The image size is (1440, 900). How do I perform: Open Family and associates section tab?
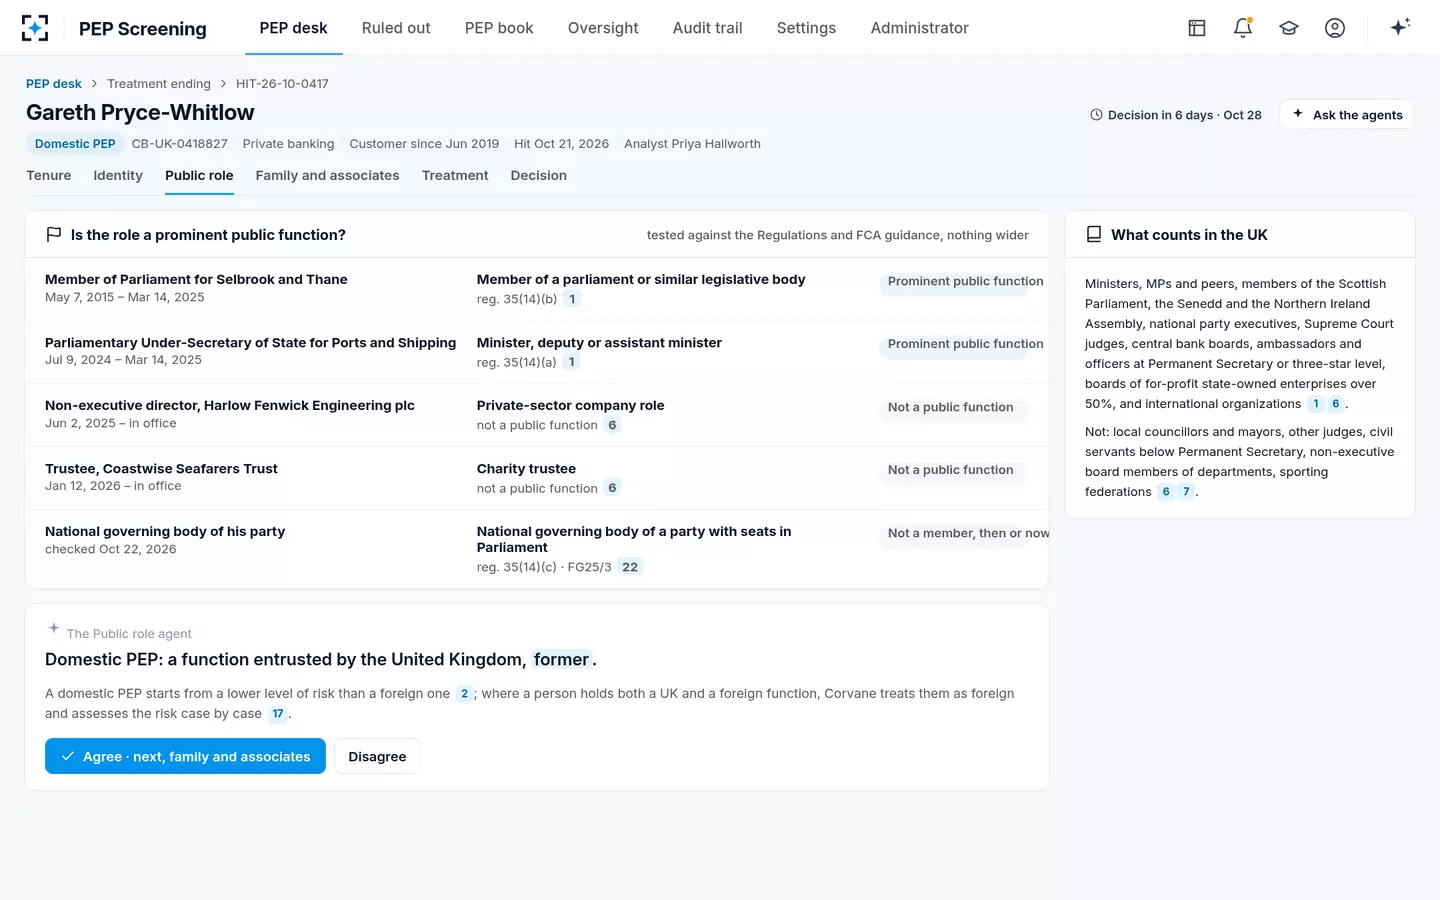click(327, 176)
